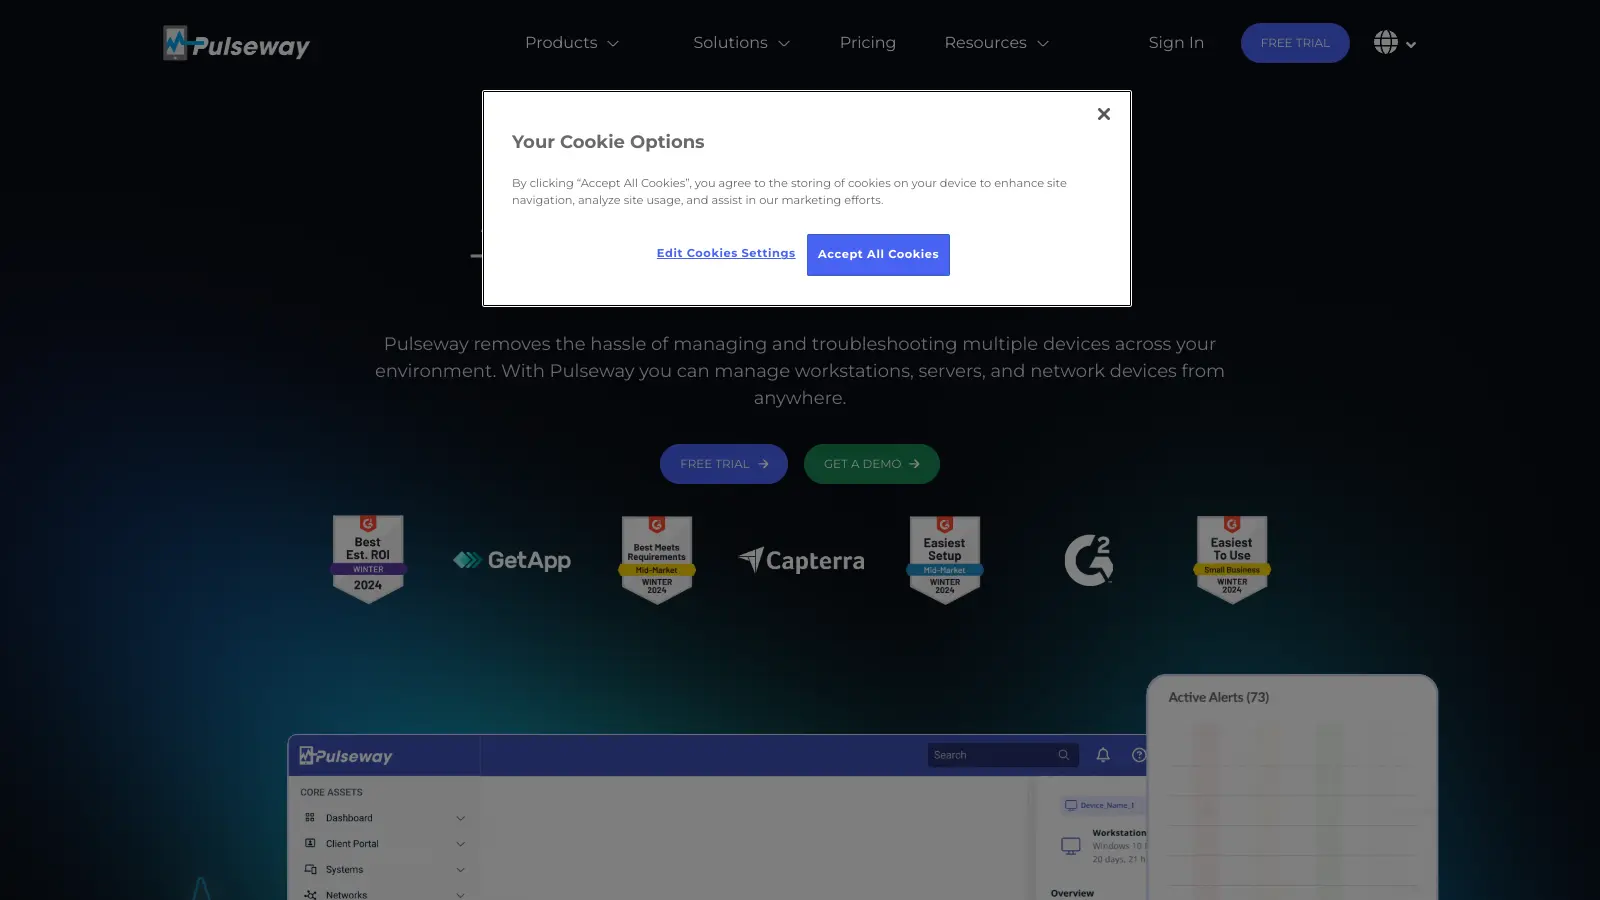Click the Pulseway logo at top left
Viewport: 1600px width, 900px height.
[236, 43]
